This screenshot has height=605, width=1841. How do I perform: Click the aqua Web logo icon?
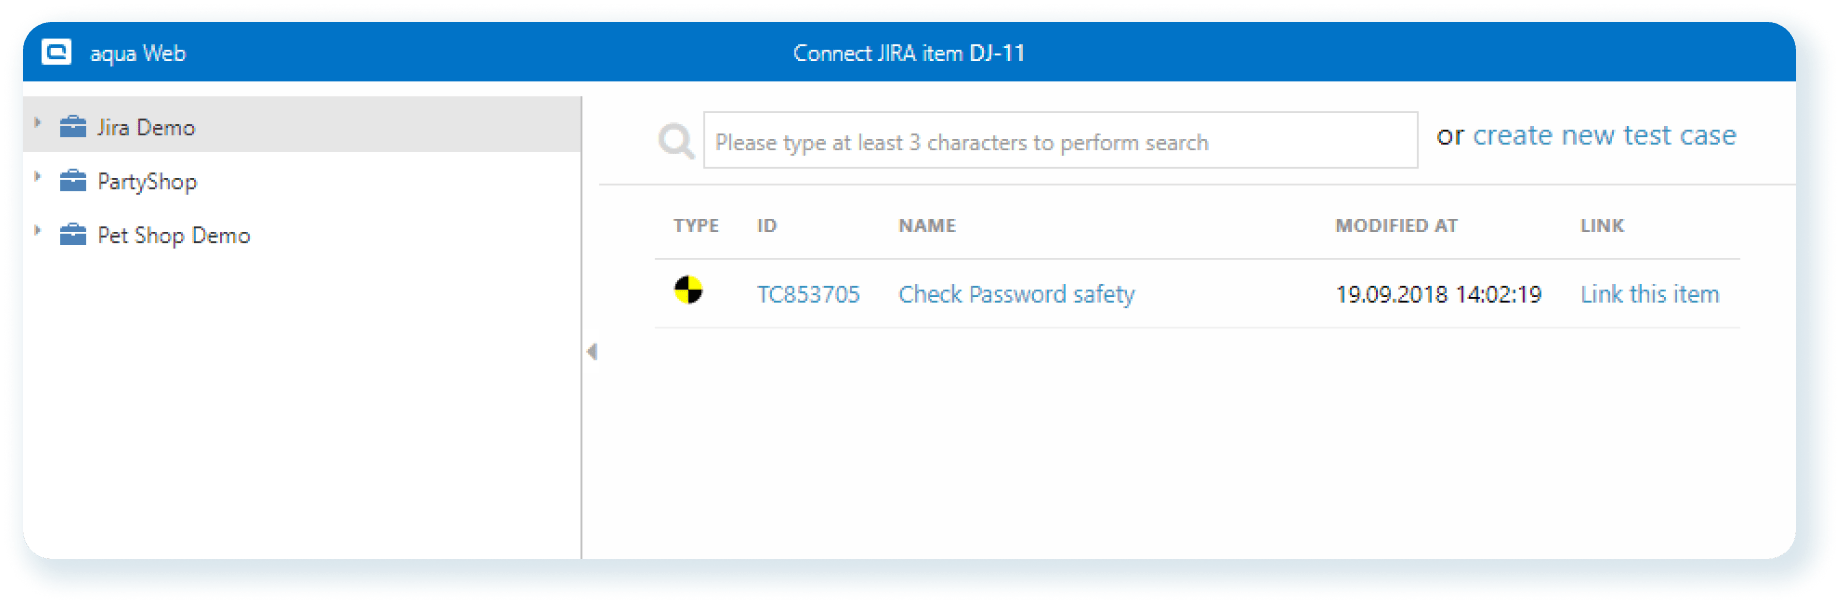click(56, 52)
